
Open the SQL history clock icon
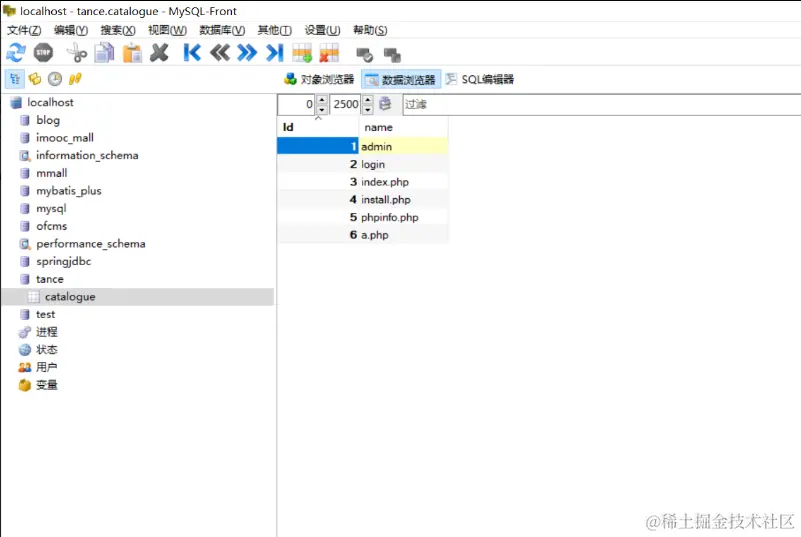(x=55, y=79)
